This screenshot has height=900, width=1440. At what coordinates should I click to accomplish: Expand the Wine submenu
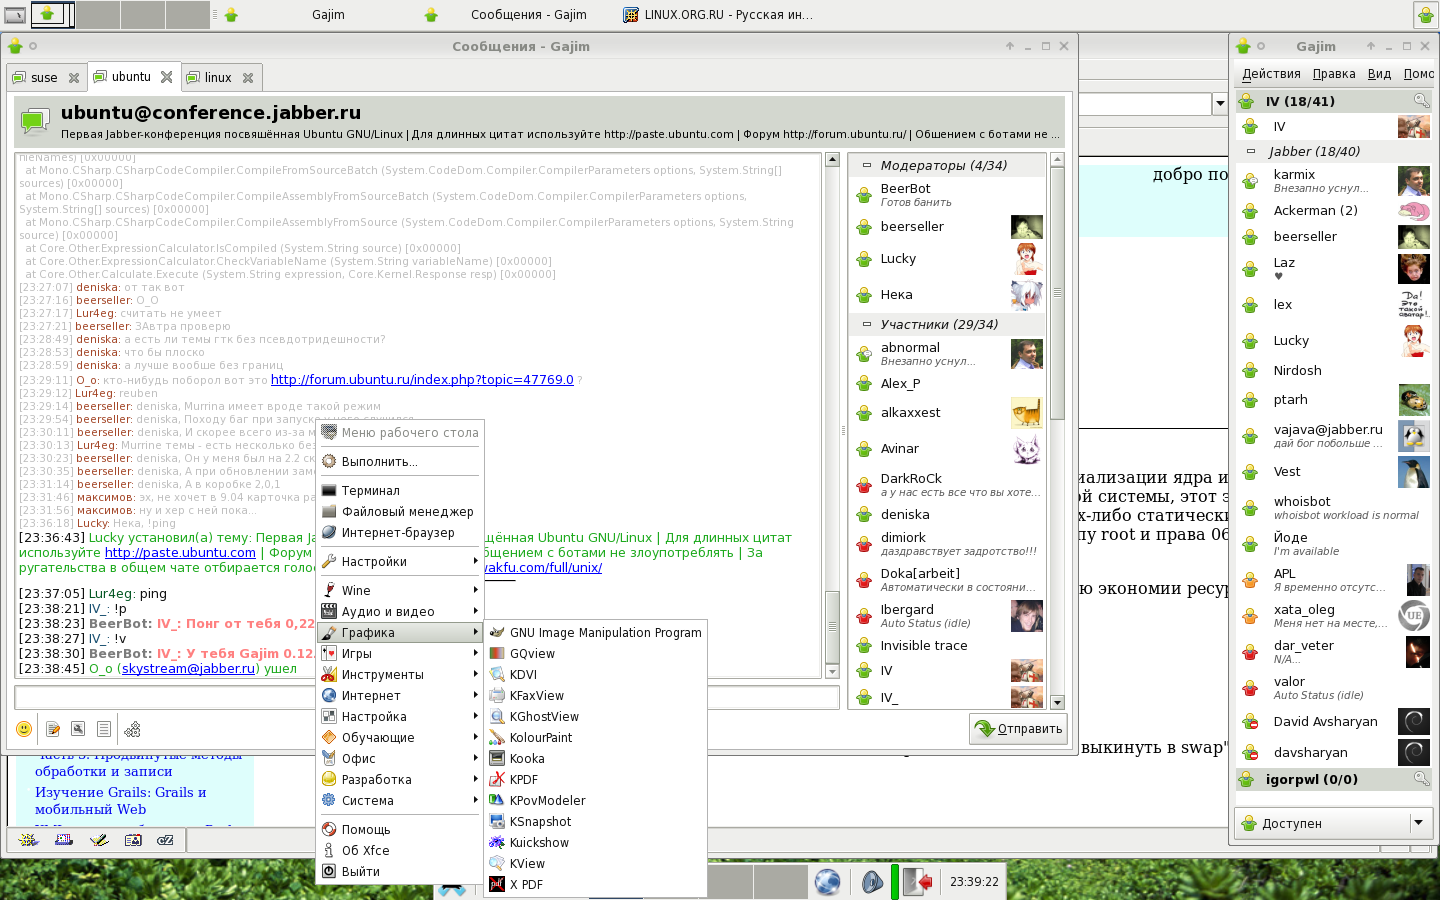(400, 590)
